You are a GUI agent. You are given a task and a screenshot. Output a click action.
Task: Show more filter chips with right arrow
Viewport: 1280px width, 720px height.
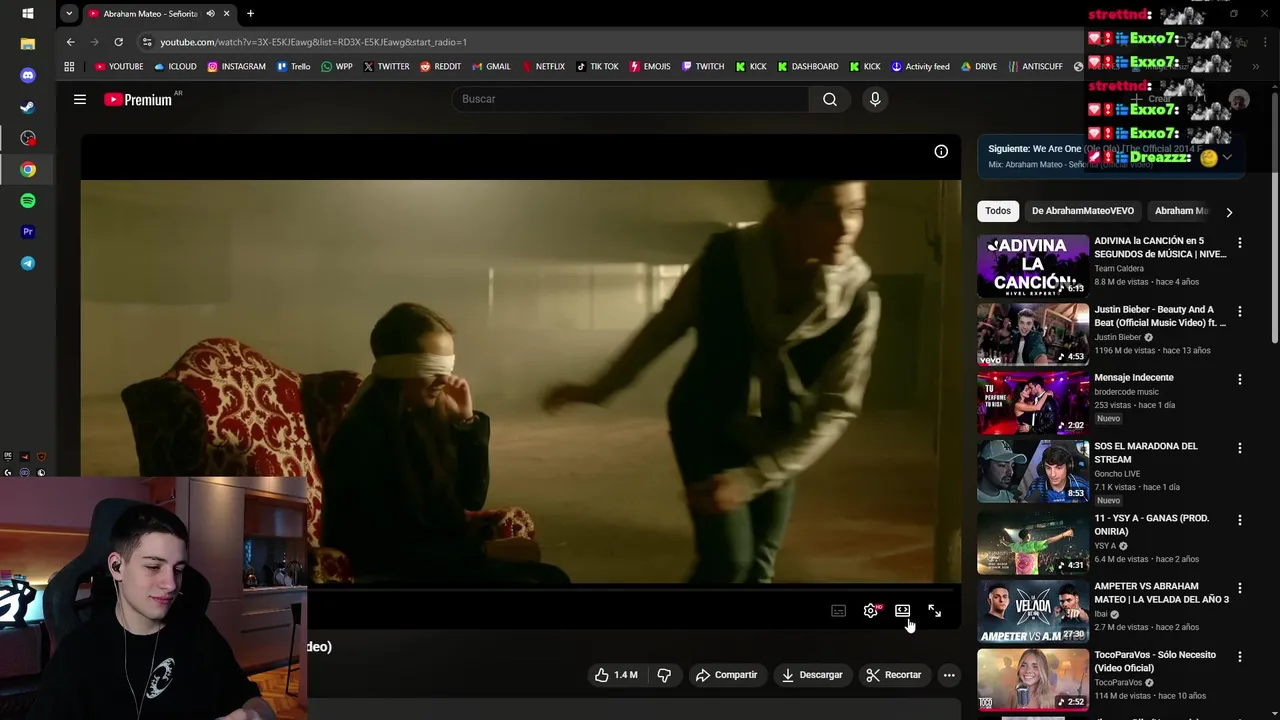click(x=1229, y=212)
